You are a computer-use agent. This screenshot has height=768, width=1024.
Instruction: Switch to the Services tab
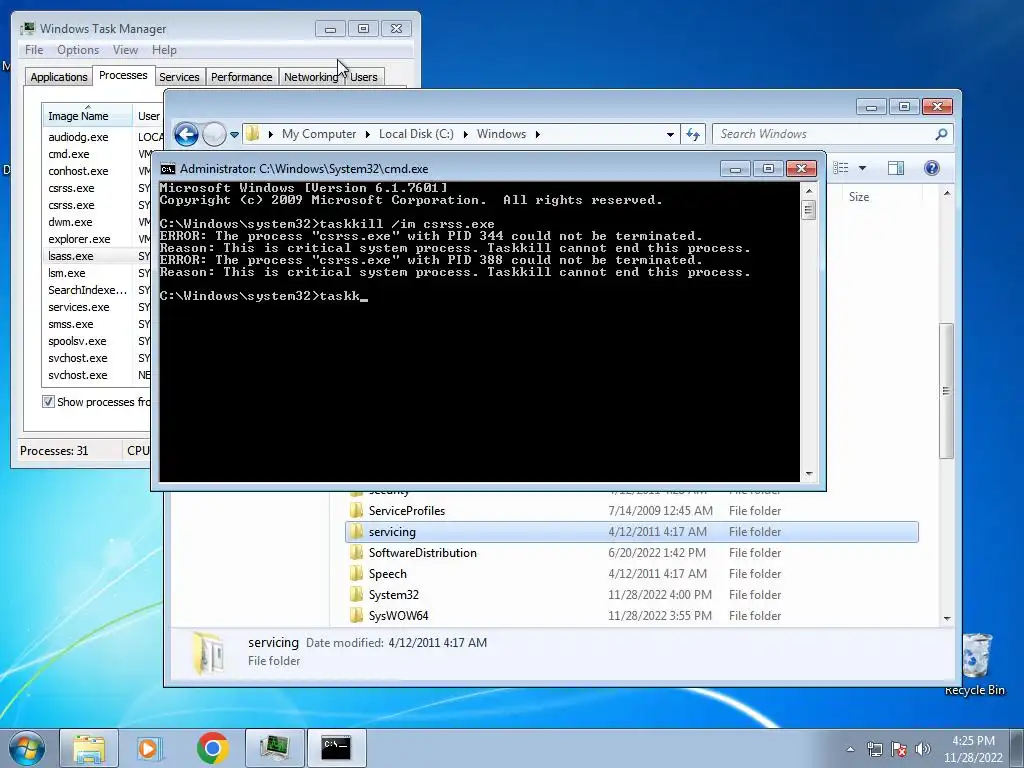[179, 77]
